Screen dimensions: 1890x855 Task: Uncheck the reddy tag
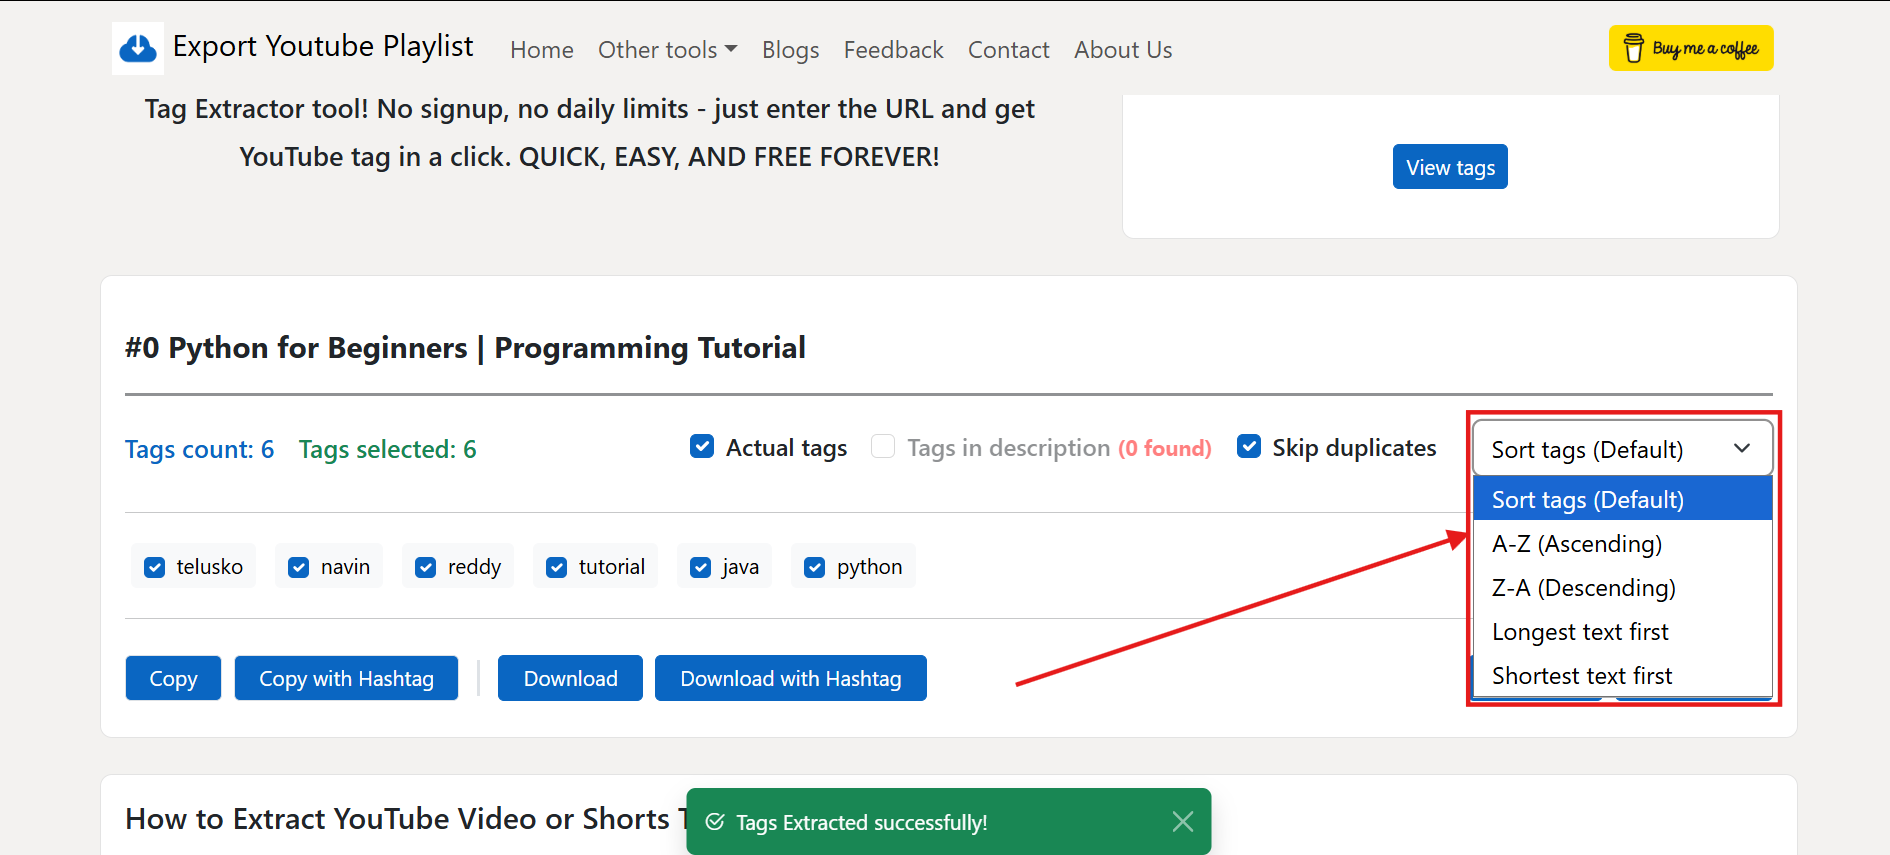pos(426,567)
